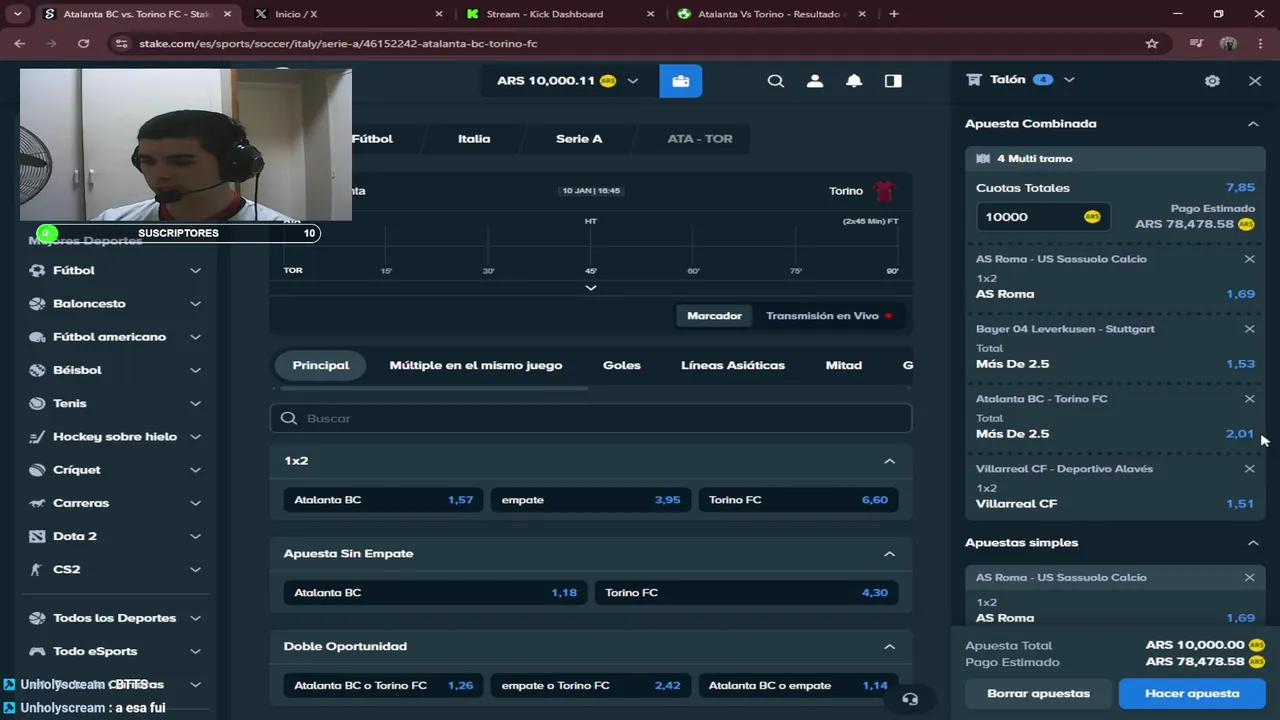Expand the match timeline chevron below 45'
This screenshot has width=1280, height=720.
click(591, 288)
